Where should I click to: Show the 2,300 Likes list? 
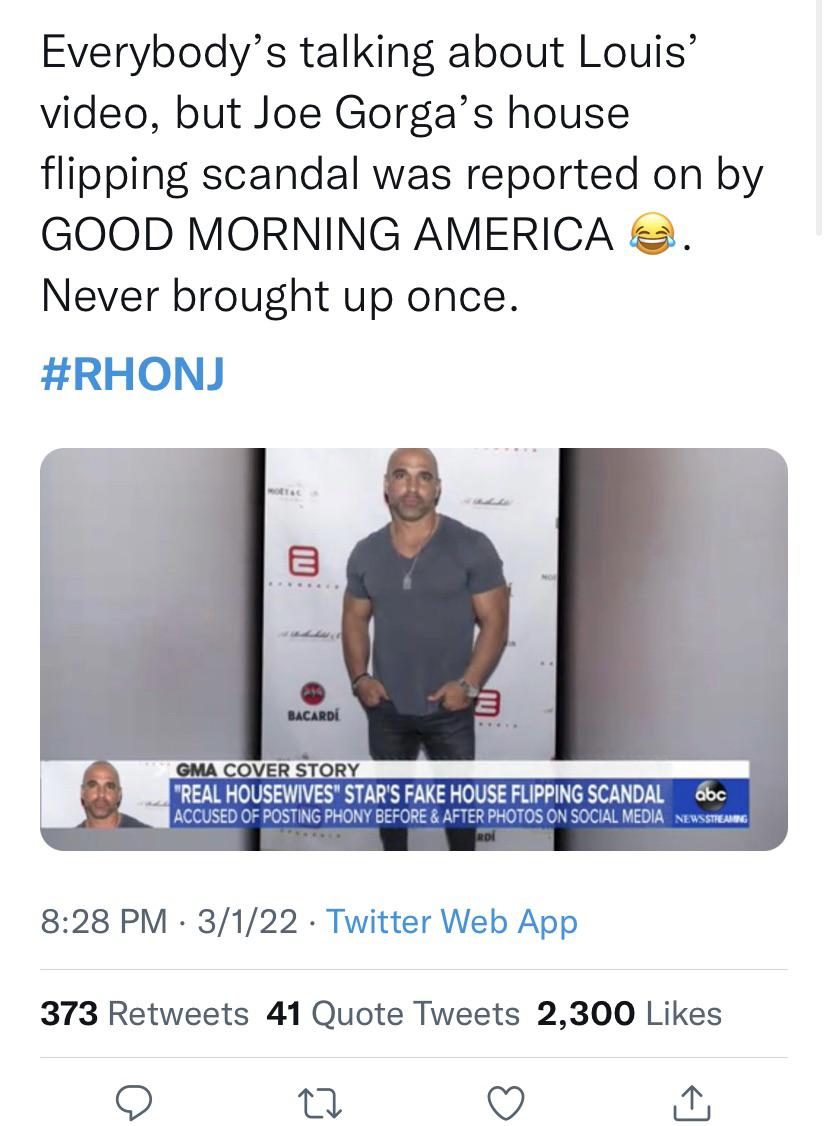click(629, 1014)
